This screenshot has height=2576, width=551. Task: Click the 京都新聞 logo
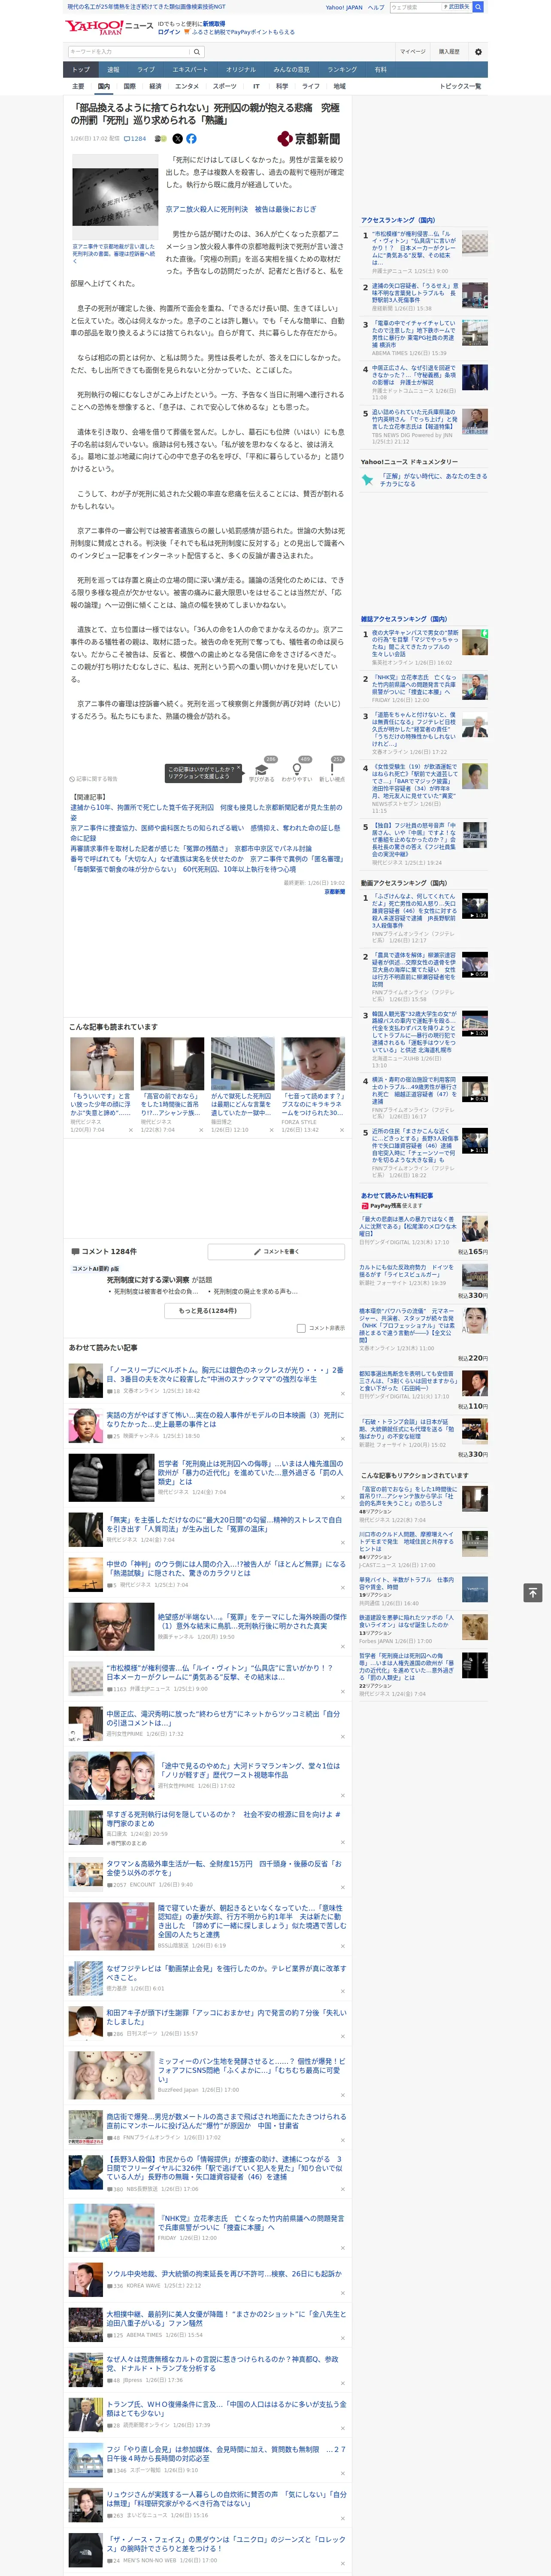[309, 139]
